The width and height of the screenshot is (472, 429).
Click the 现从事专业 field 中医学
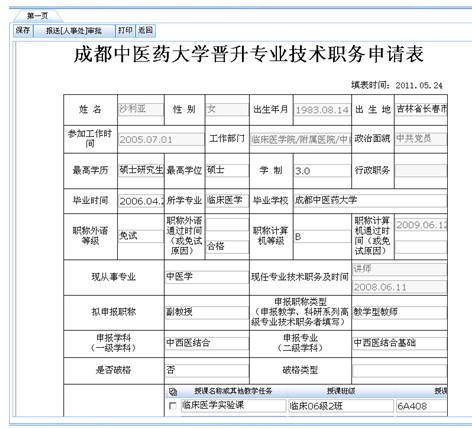[x=207, y=277]
